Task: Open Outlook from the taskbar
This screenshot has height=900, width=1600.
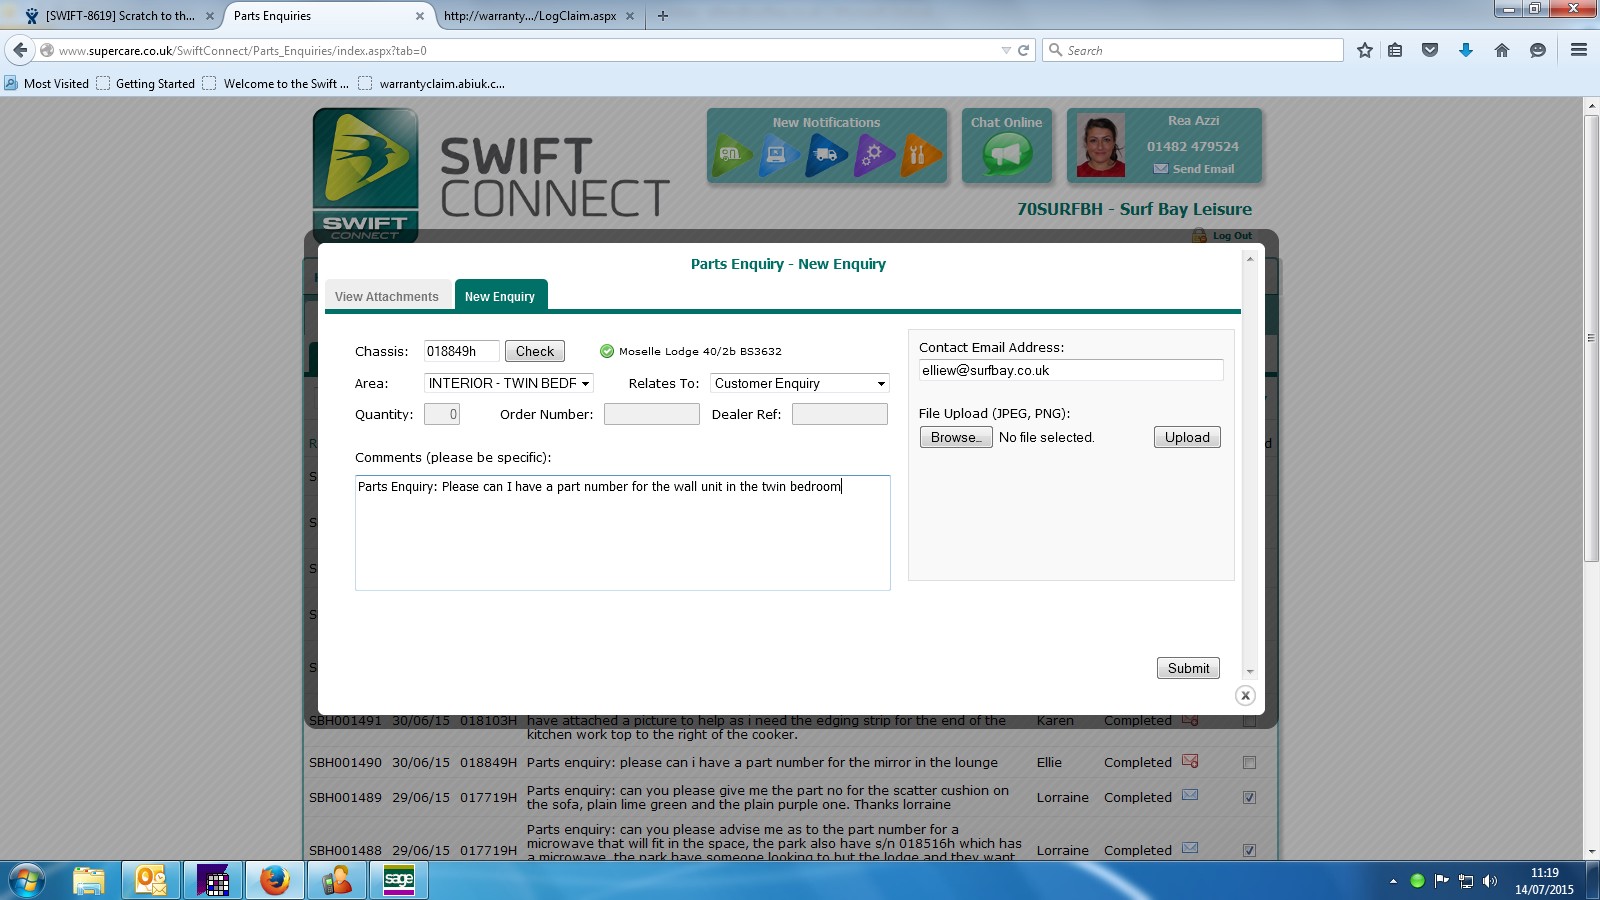Action: pos(150,880)
